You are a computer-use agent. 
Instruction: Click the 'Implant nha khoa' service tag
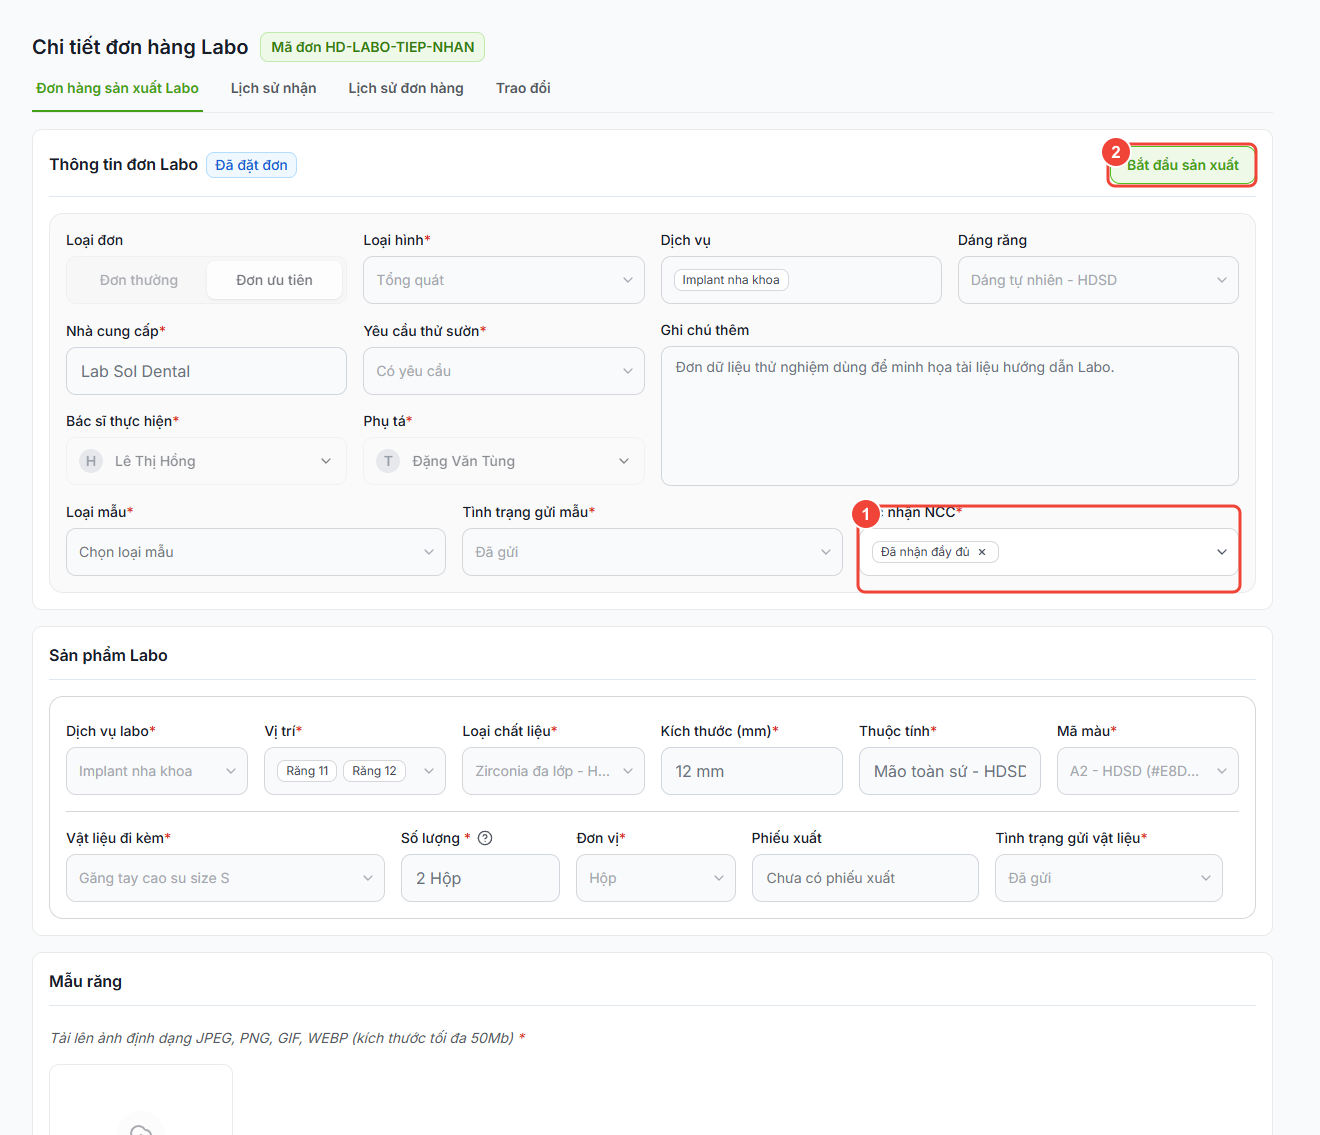click(x=731, y=280)
